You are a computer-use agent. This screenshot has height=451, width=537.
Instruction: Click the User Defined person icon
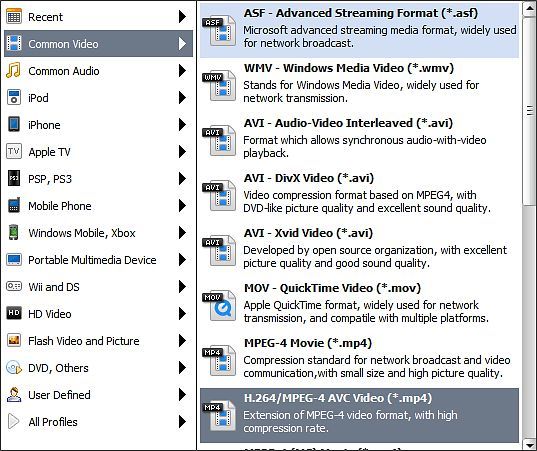coord(14,394)
